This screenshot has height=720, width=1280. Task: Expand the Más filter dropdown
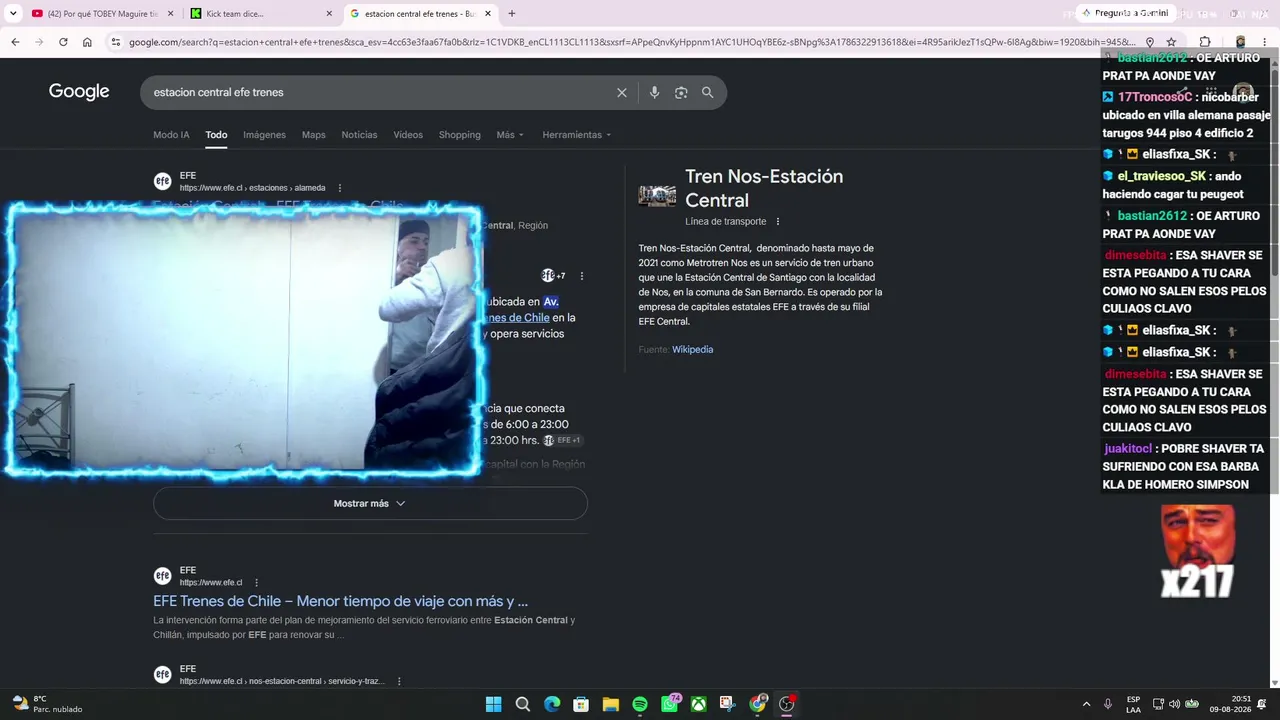click(x=510, y=135)
